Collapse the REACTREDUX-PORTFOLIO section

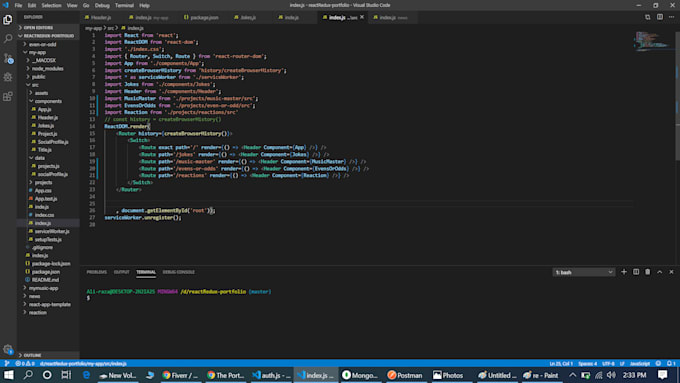tap(48, 36)
